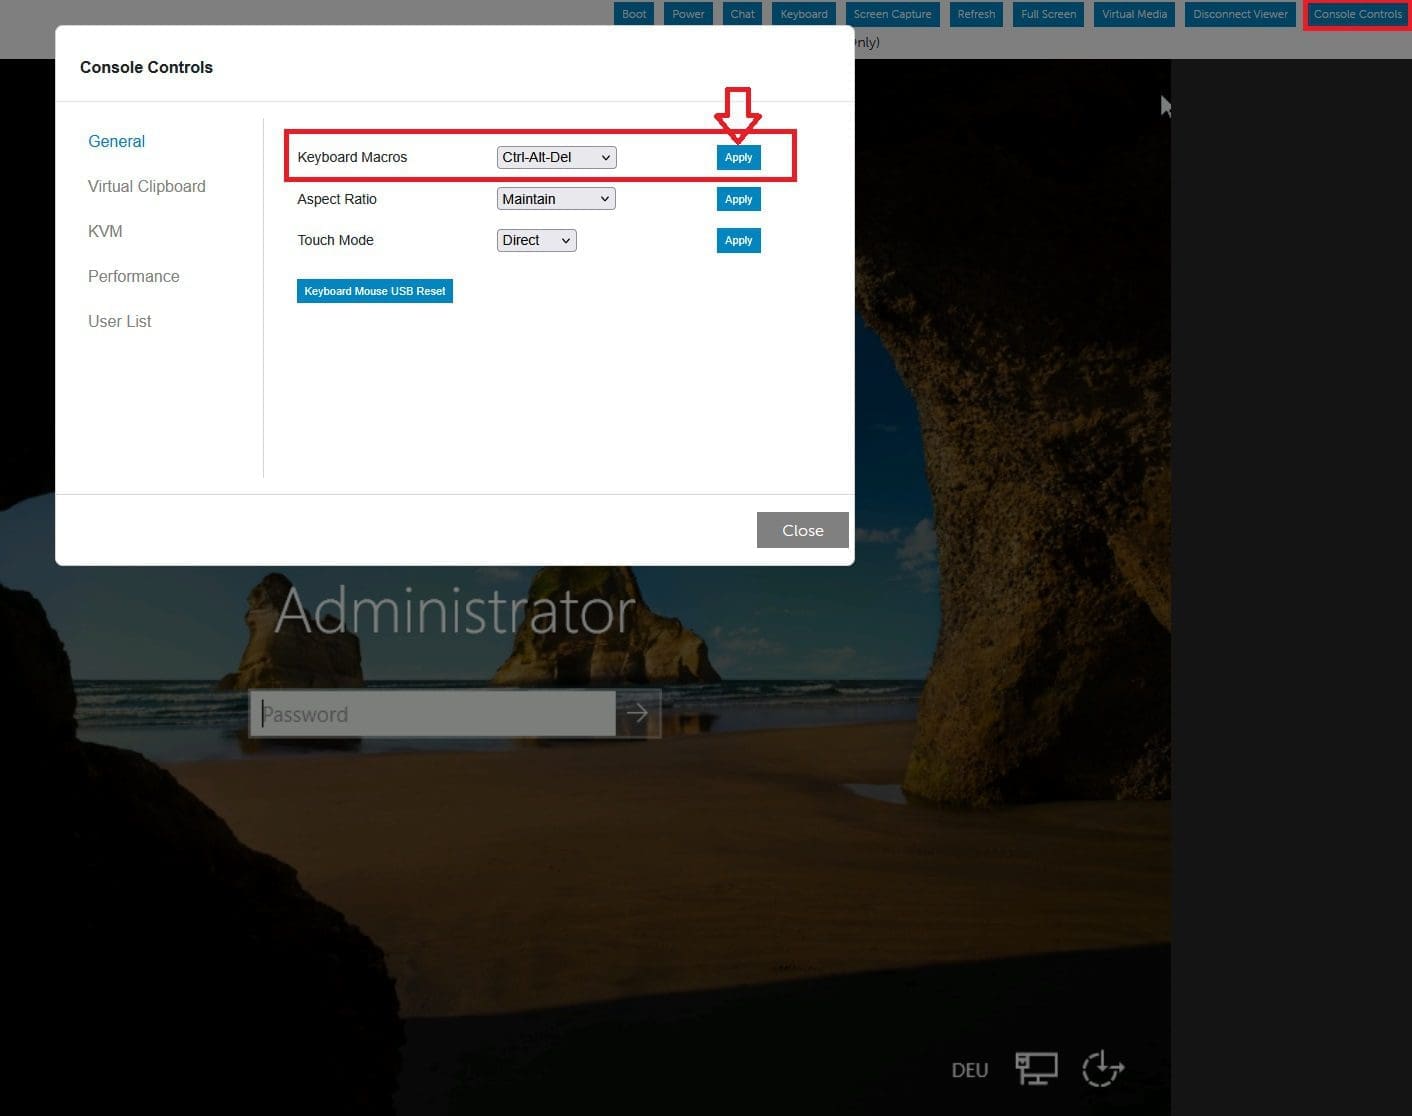Viewport: 1412px width, 1116px height.
Task: Expand the Aspect Ratio dropdown
Action: 556,199
